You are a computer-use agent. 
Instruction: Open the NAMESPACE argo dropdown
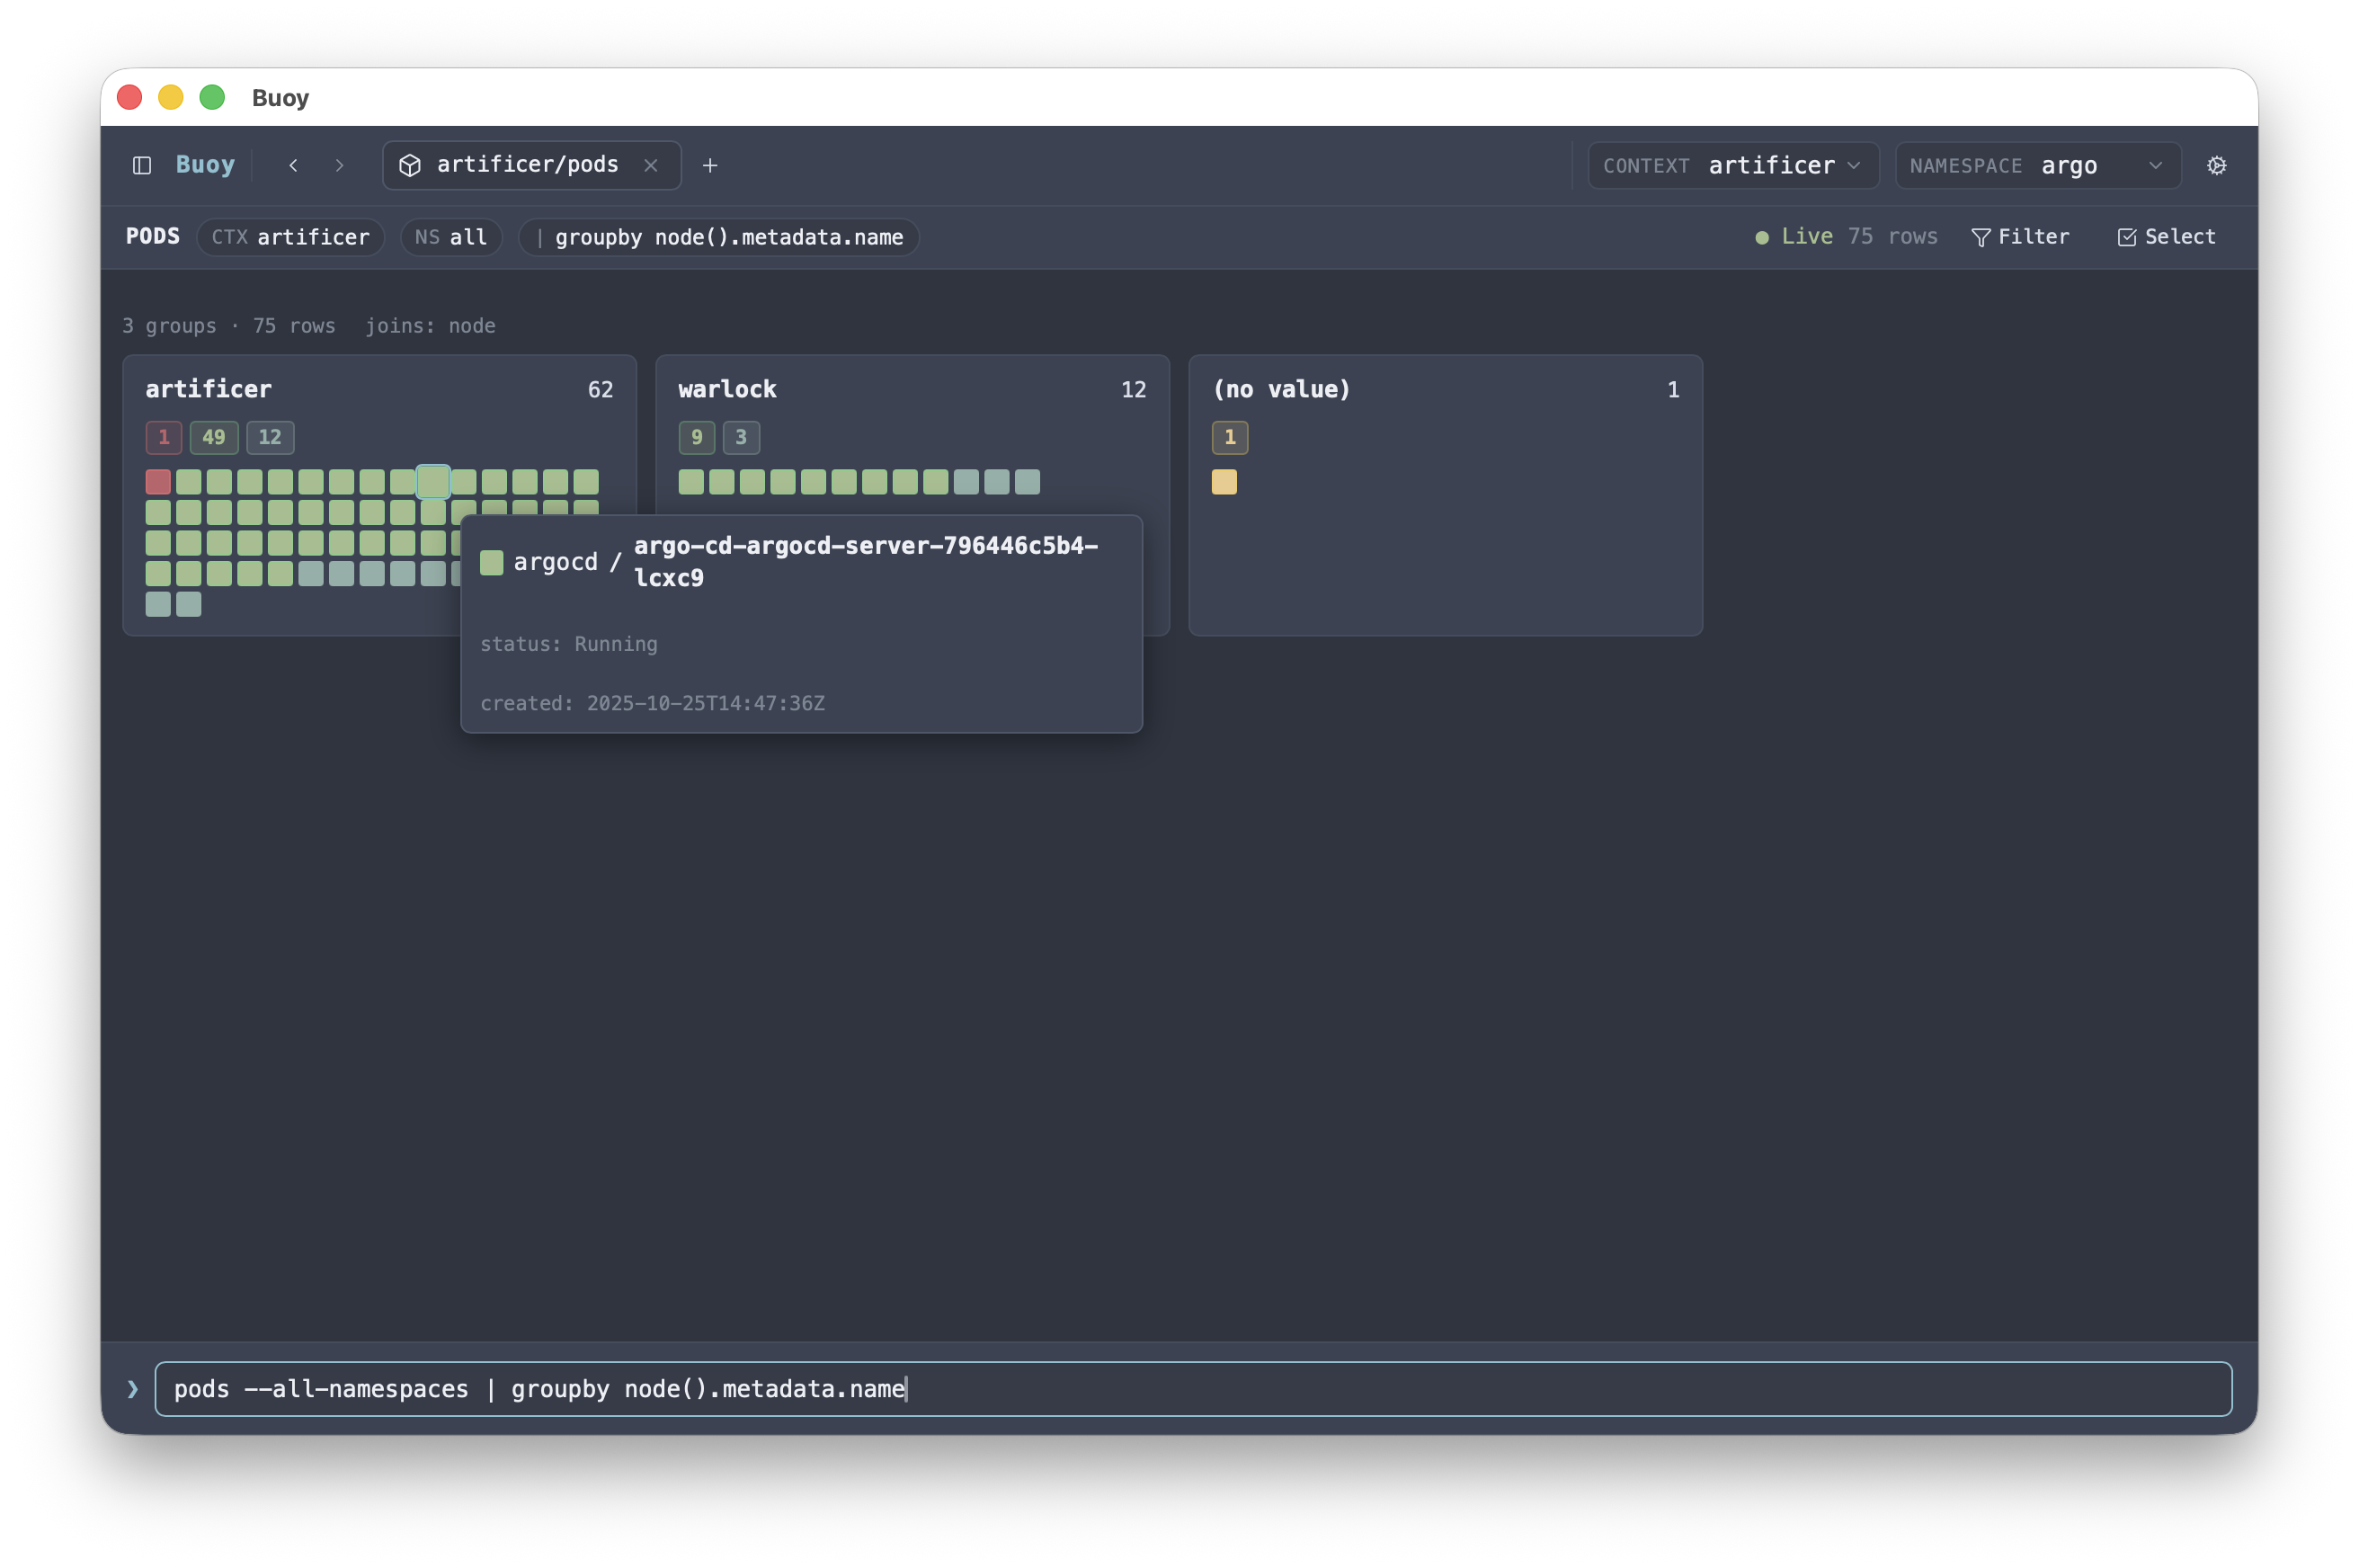point(2037,165)
